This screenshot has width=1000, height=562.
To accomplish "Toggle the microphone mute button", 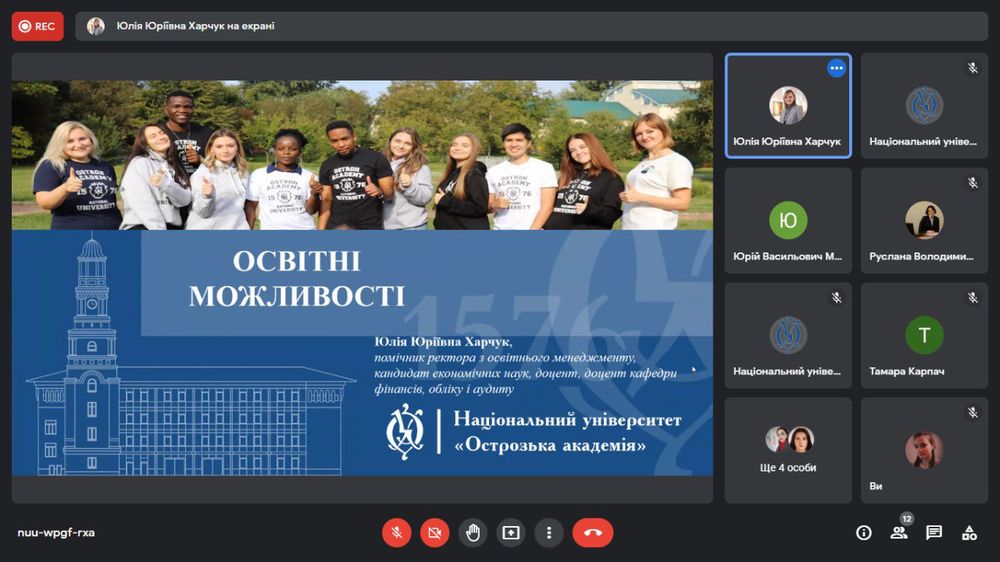I will 396,533.
